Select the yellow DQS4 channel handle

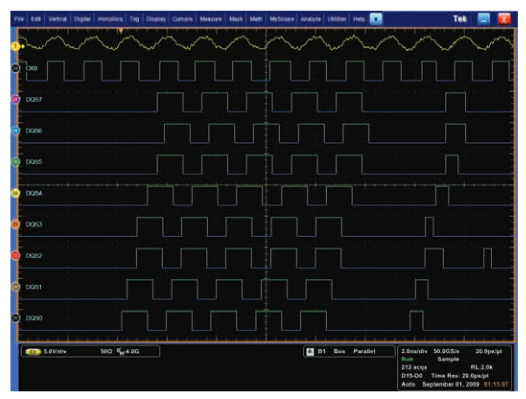[x=15, y=193]
